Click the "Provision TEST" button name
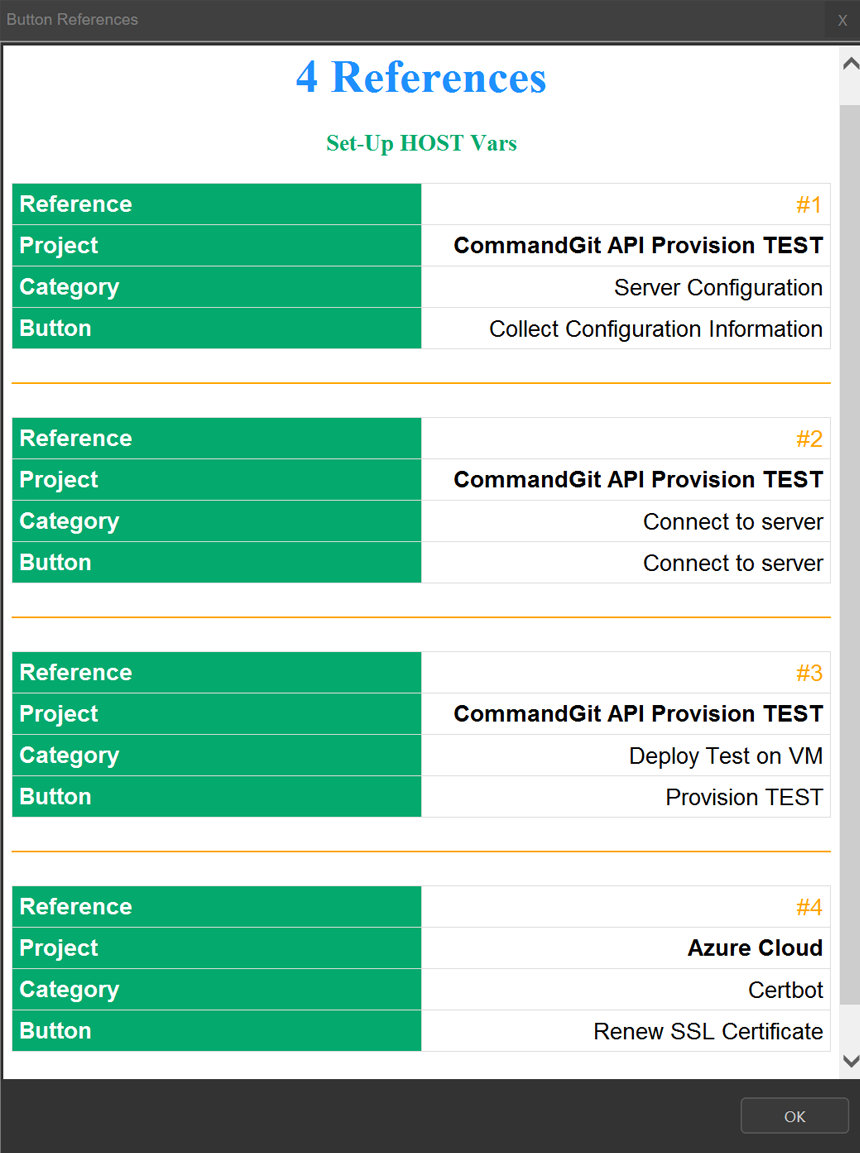 [x=744, y=797]
